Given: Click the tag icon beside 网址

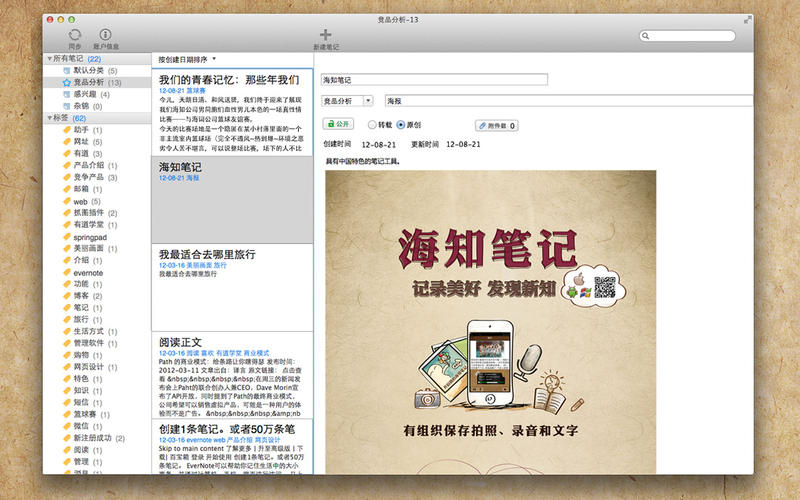Looking at the screenshot, I should [x=66, y=141].
